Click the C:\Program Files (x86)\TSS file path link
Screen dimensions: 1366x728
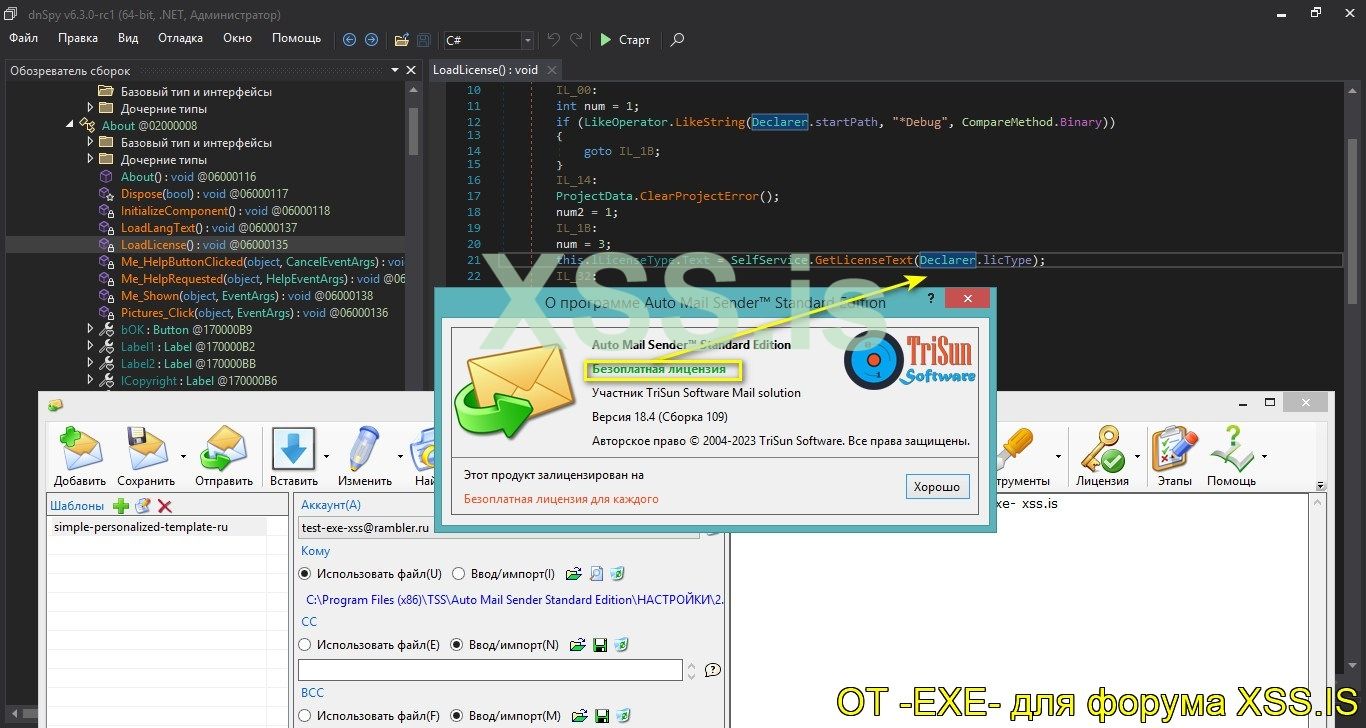click(514, 600)
